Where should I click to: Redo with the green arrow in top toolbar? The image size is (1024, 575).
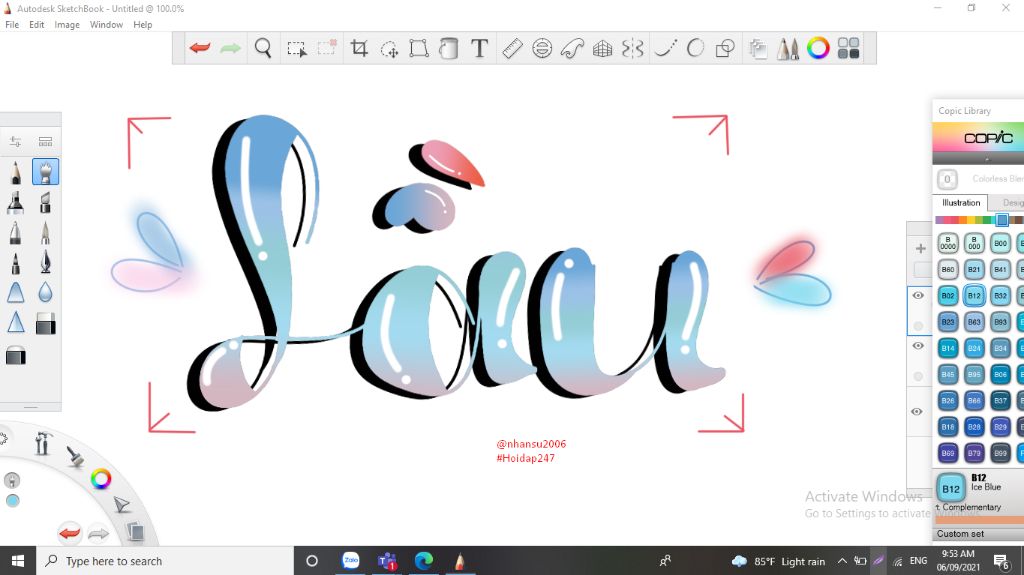click(x=231, y=48)
